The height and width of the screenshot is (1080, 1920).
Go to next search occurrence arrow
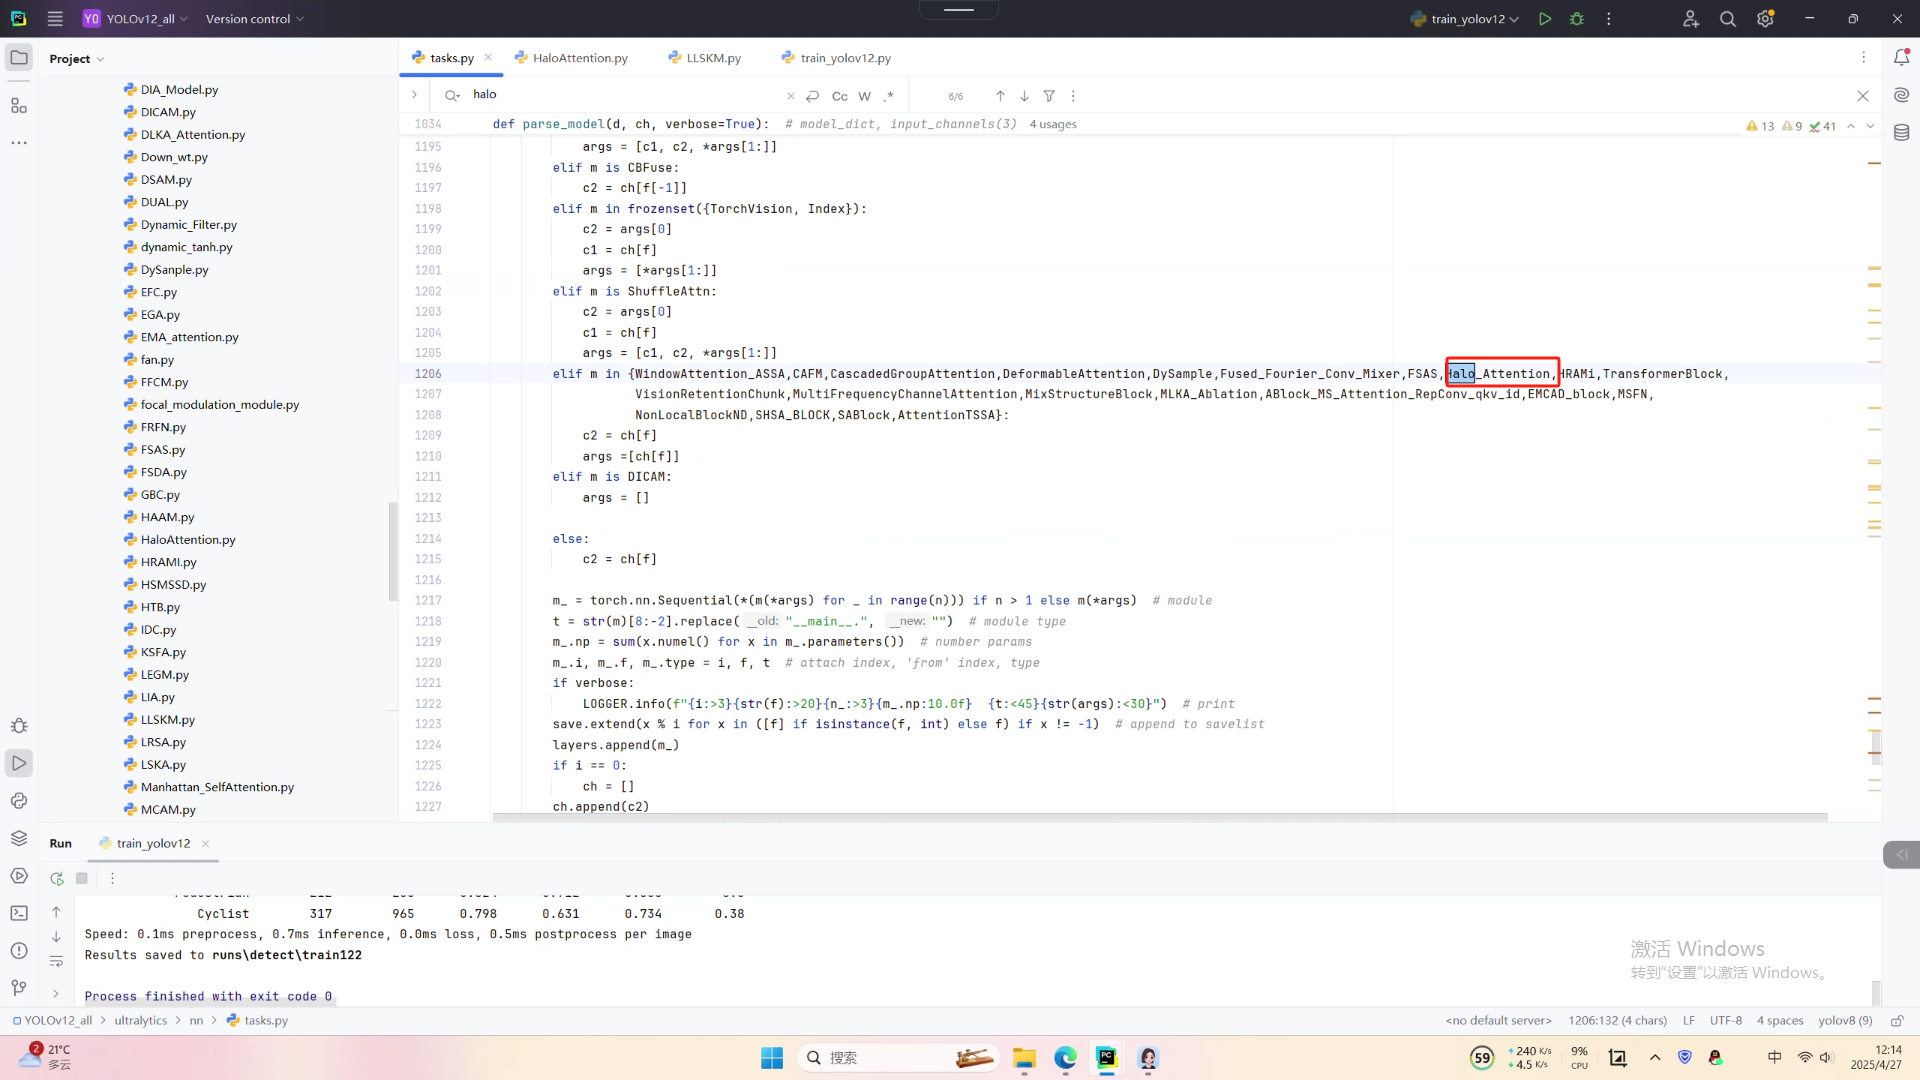(x=1024, y=96)
